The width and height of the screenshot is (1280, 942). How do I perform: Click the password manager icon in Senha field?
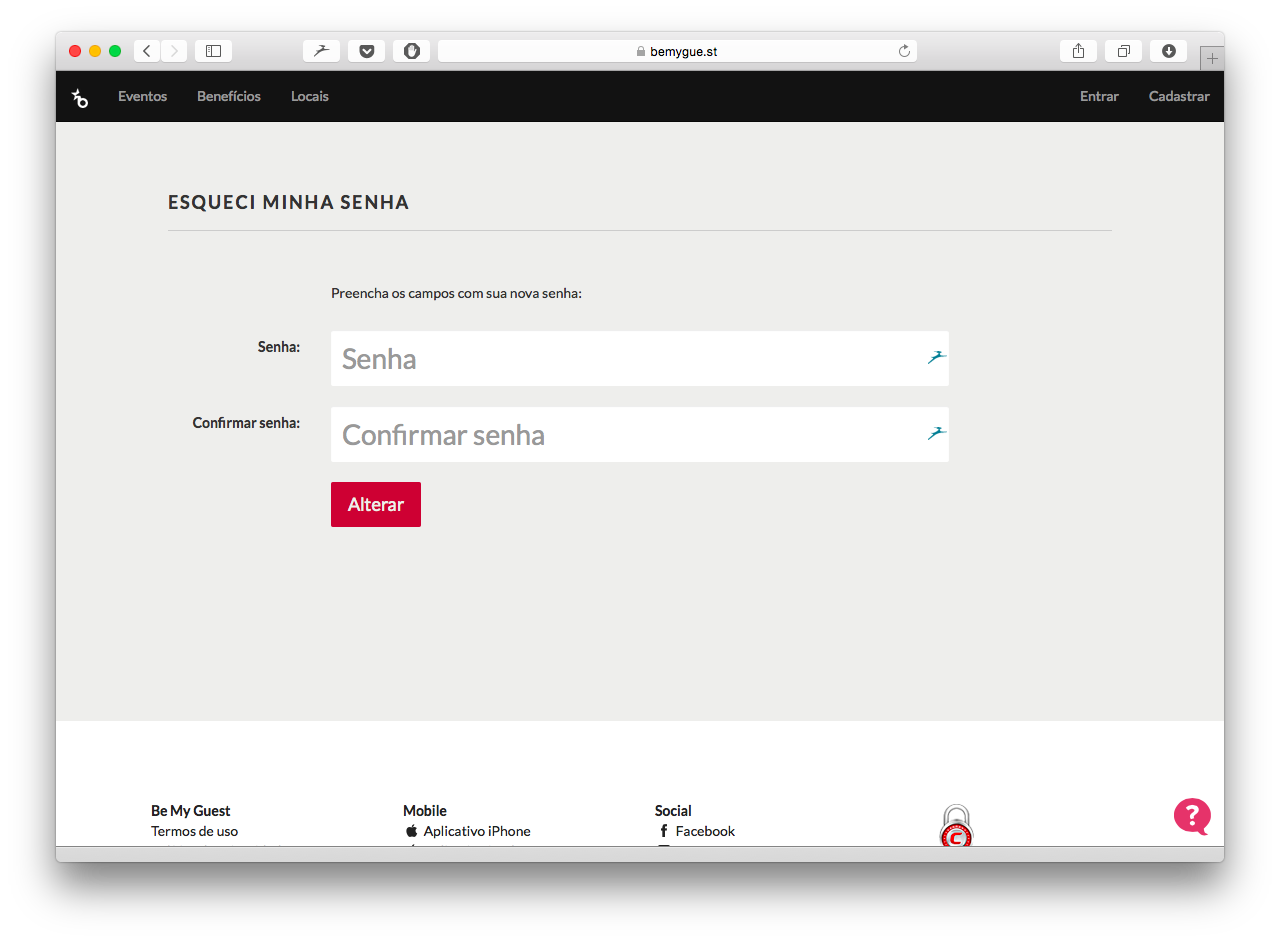(x=936, y=357)
